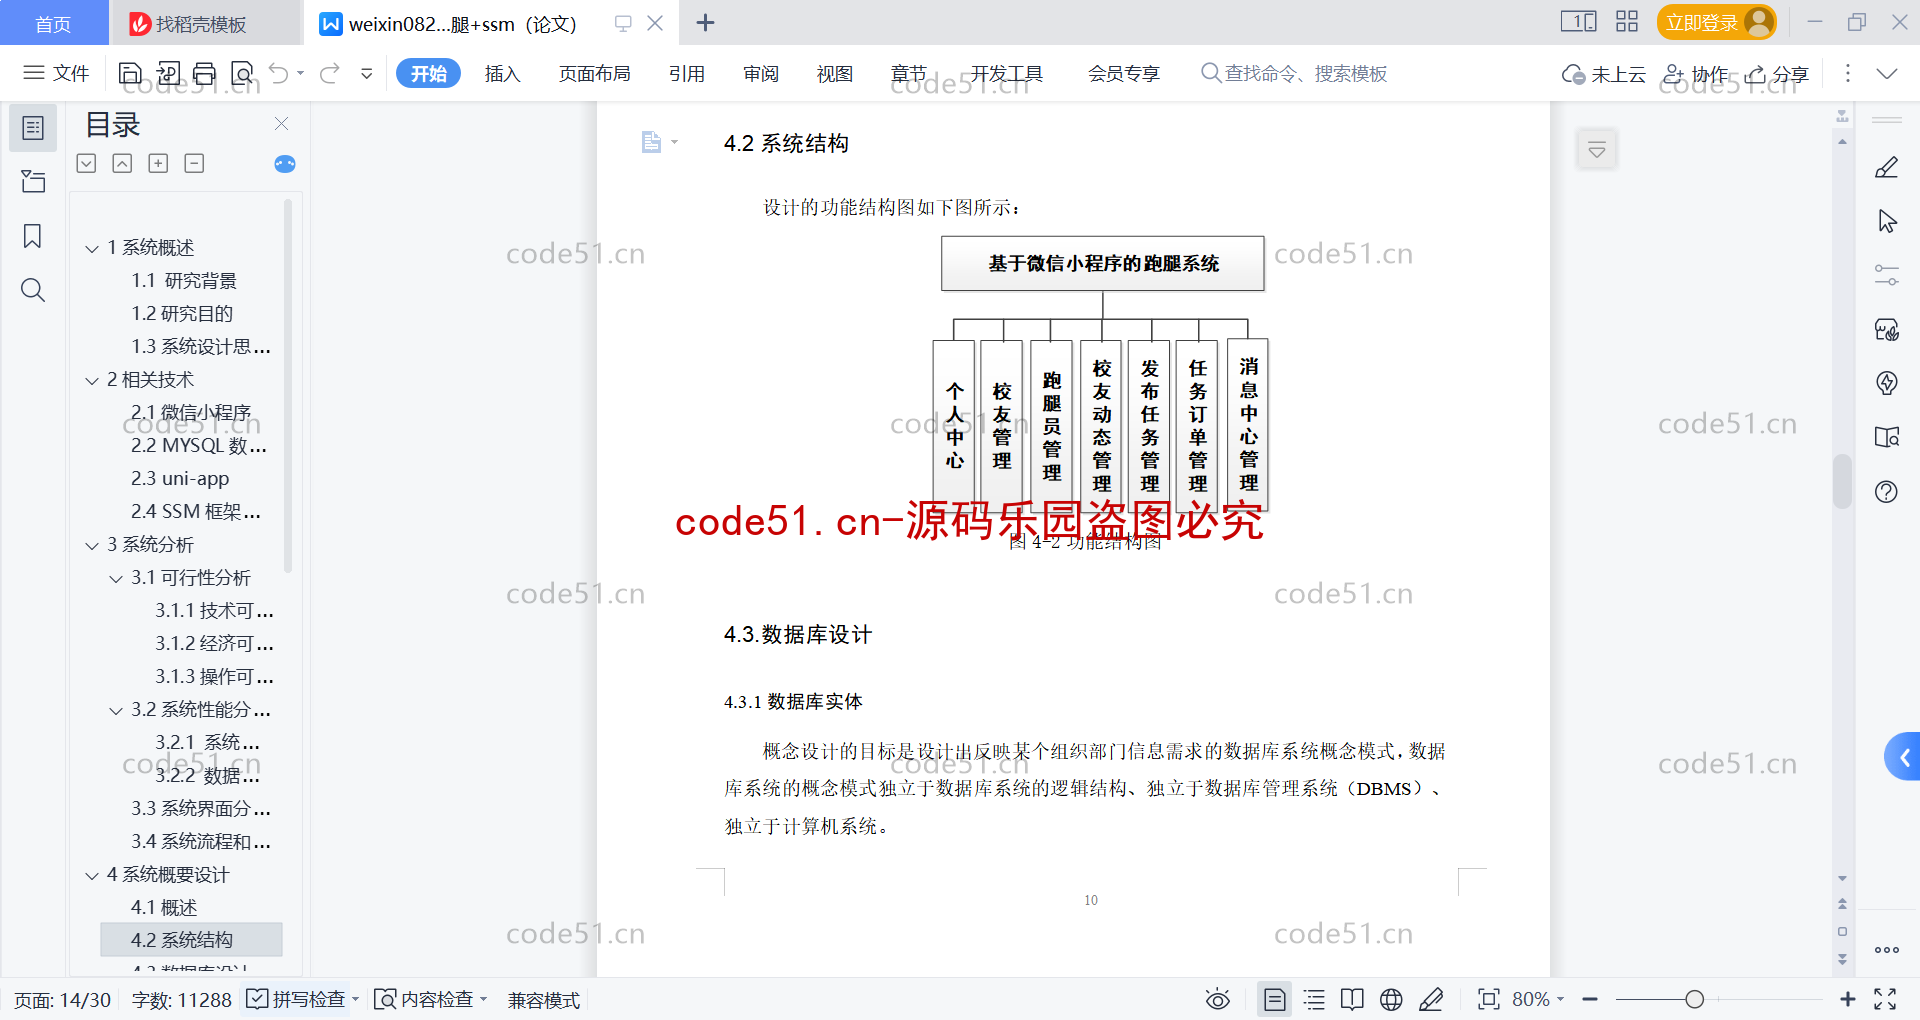This screenshot has height=1020, width=1920.
Task: Click the 立即登录 button
Action: (x=1716, y=22)
